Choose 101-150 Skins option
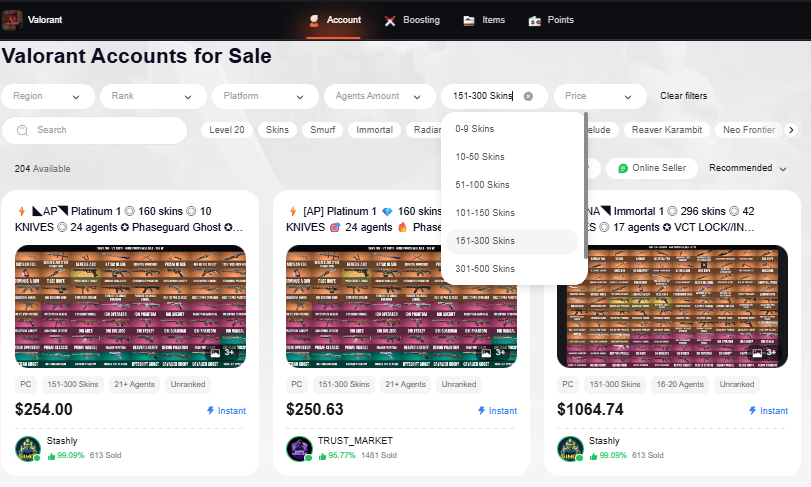The image size is (811, 487). click(512, 212)
